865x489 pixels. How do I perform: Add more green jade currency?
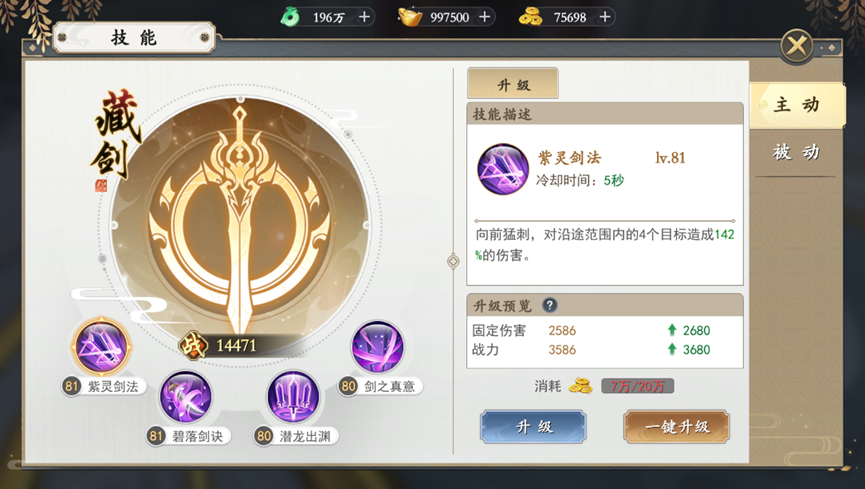point(364,17)
